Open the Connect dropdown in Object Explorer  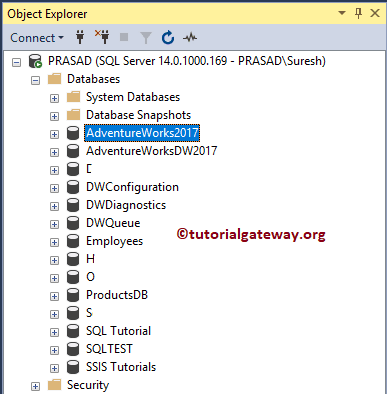coord(37,38)
